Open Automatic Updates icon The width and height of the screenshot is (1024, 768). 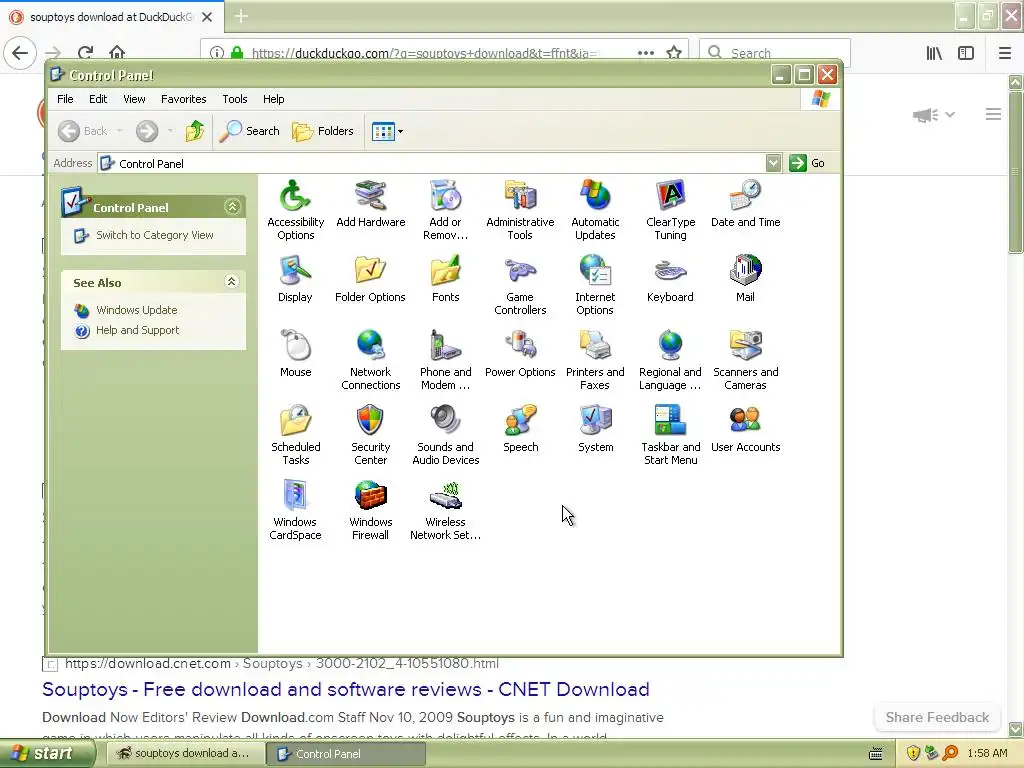pos(595,210)
